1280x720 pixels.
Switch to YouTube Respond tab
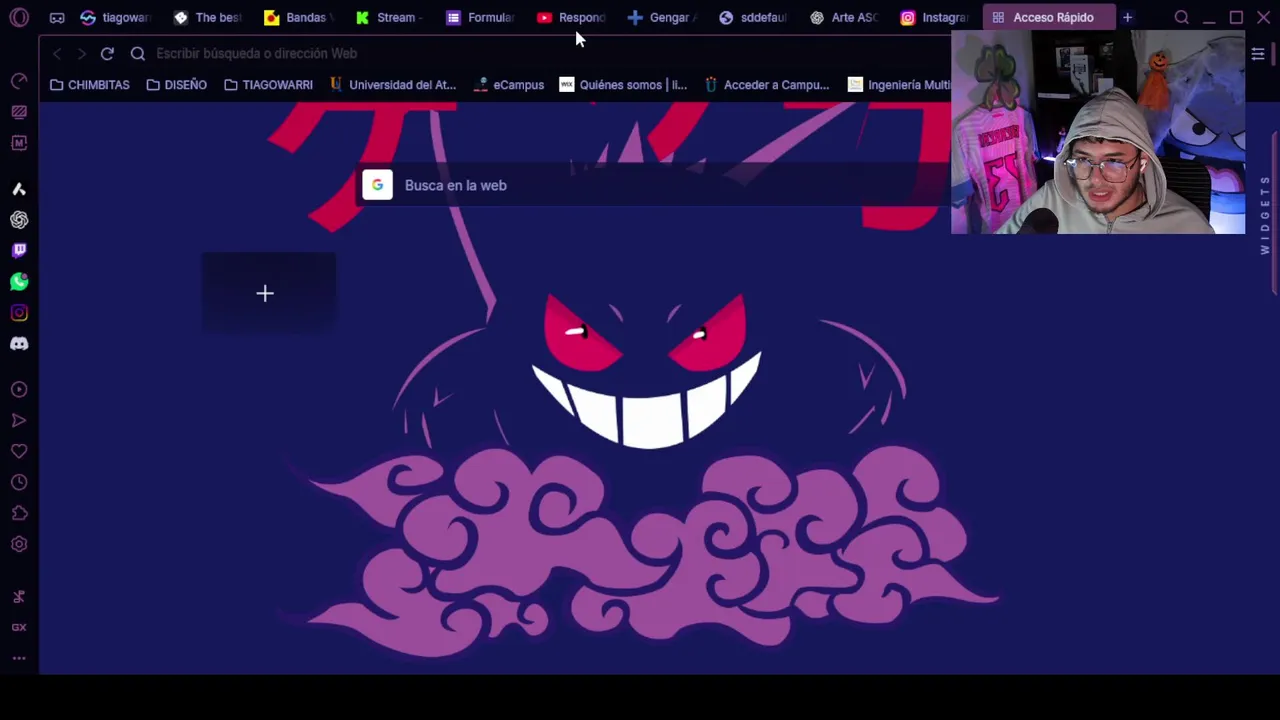(x=572, y=17)
